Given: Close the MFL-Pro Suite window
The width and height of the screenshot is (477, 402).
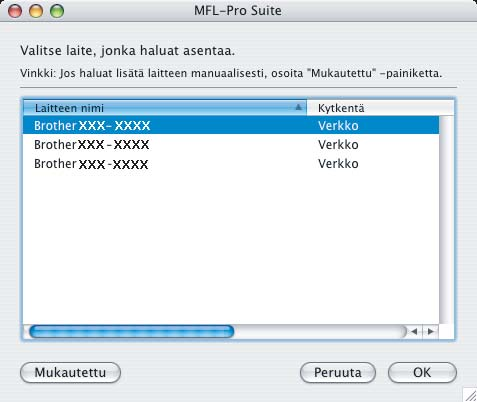Looking at the screenshot, I should click(x=15, y=11).
